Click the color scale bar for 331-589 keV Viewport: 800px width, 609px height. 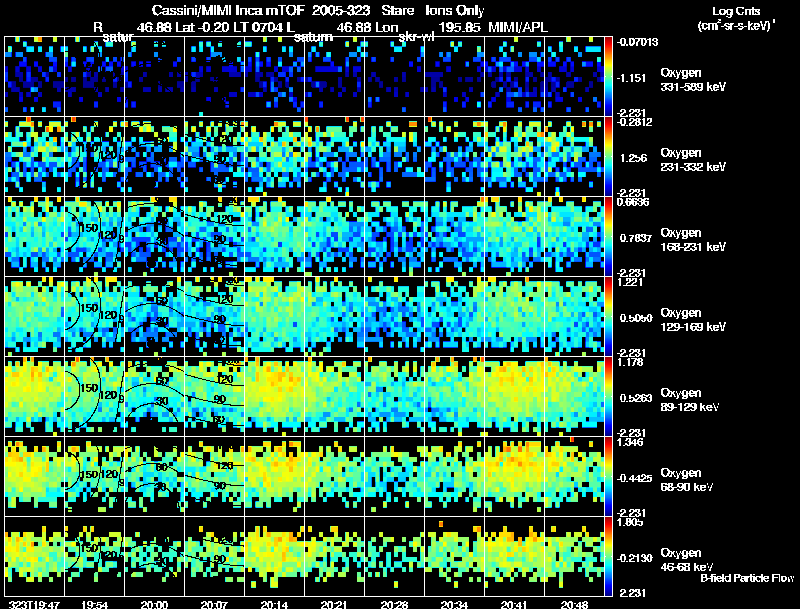[608, 75]
